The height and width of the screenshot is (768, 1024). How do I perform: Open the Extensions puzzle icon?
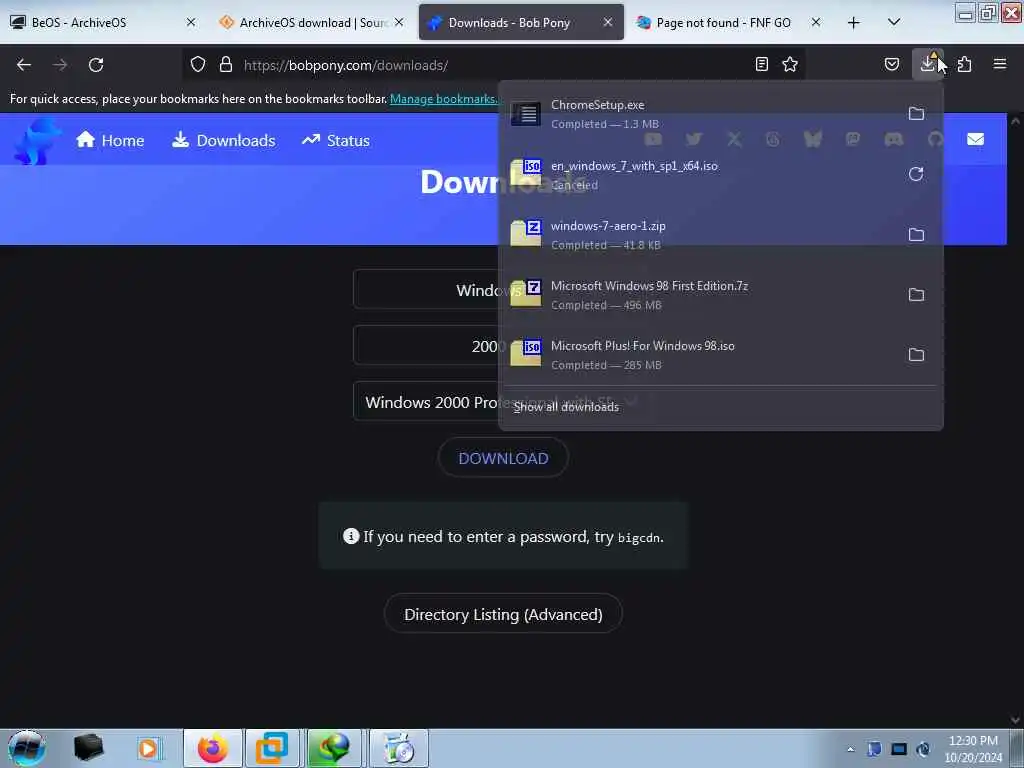point(964,64)
